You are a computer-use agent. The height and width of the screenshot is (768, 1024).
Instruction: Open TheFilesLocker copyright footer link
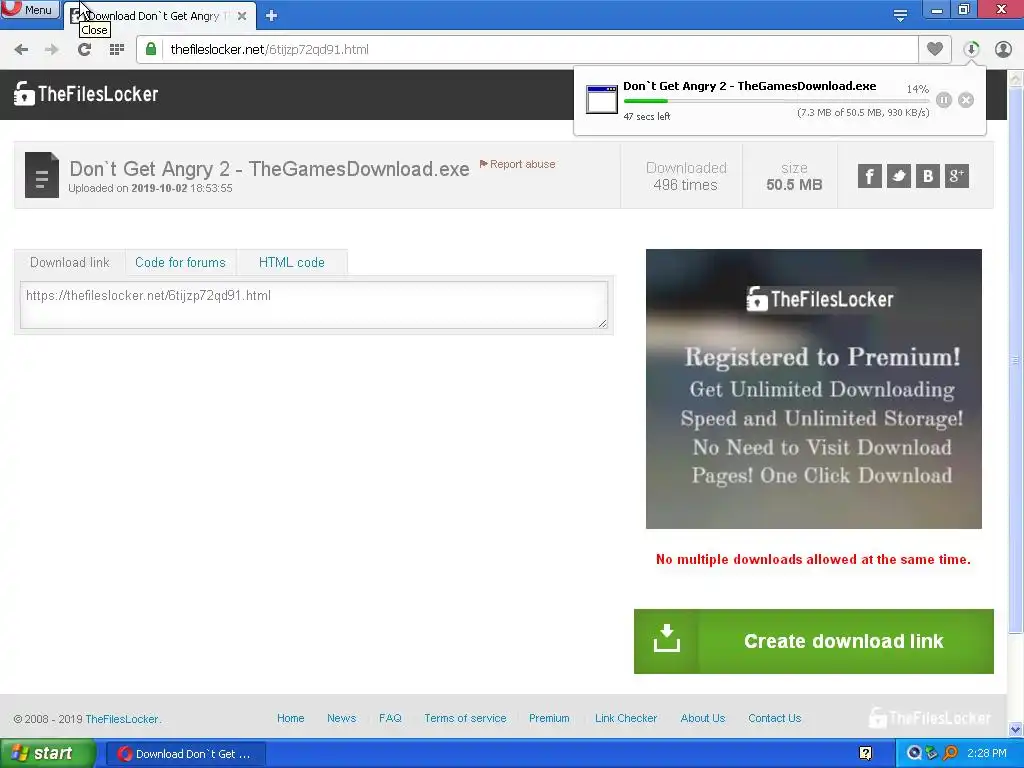122,719
